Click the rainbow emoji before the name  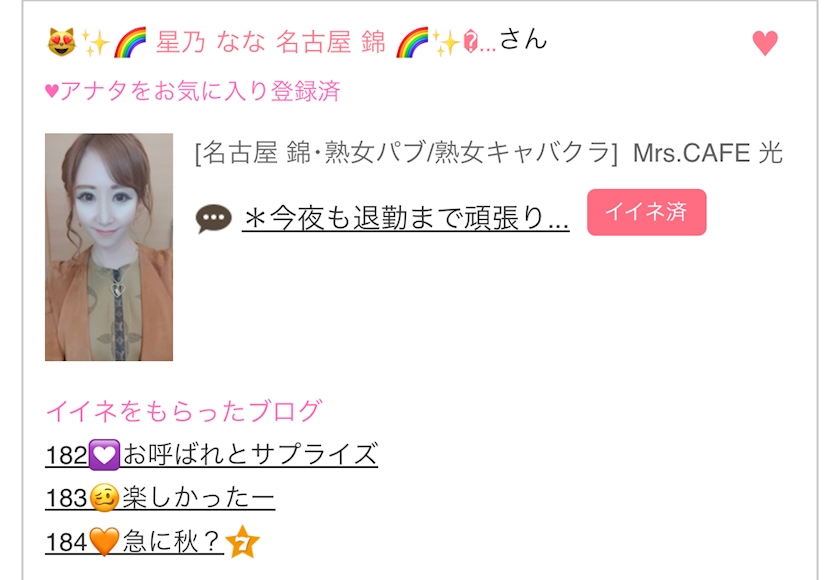[x=130, y=42]
